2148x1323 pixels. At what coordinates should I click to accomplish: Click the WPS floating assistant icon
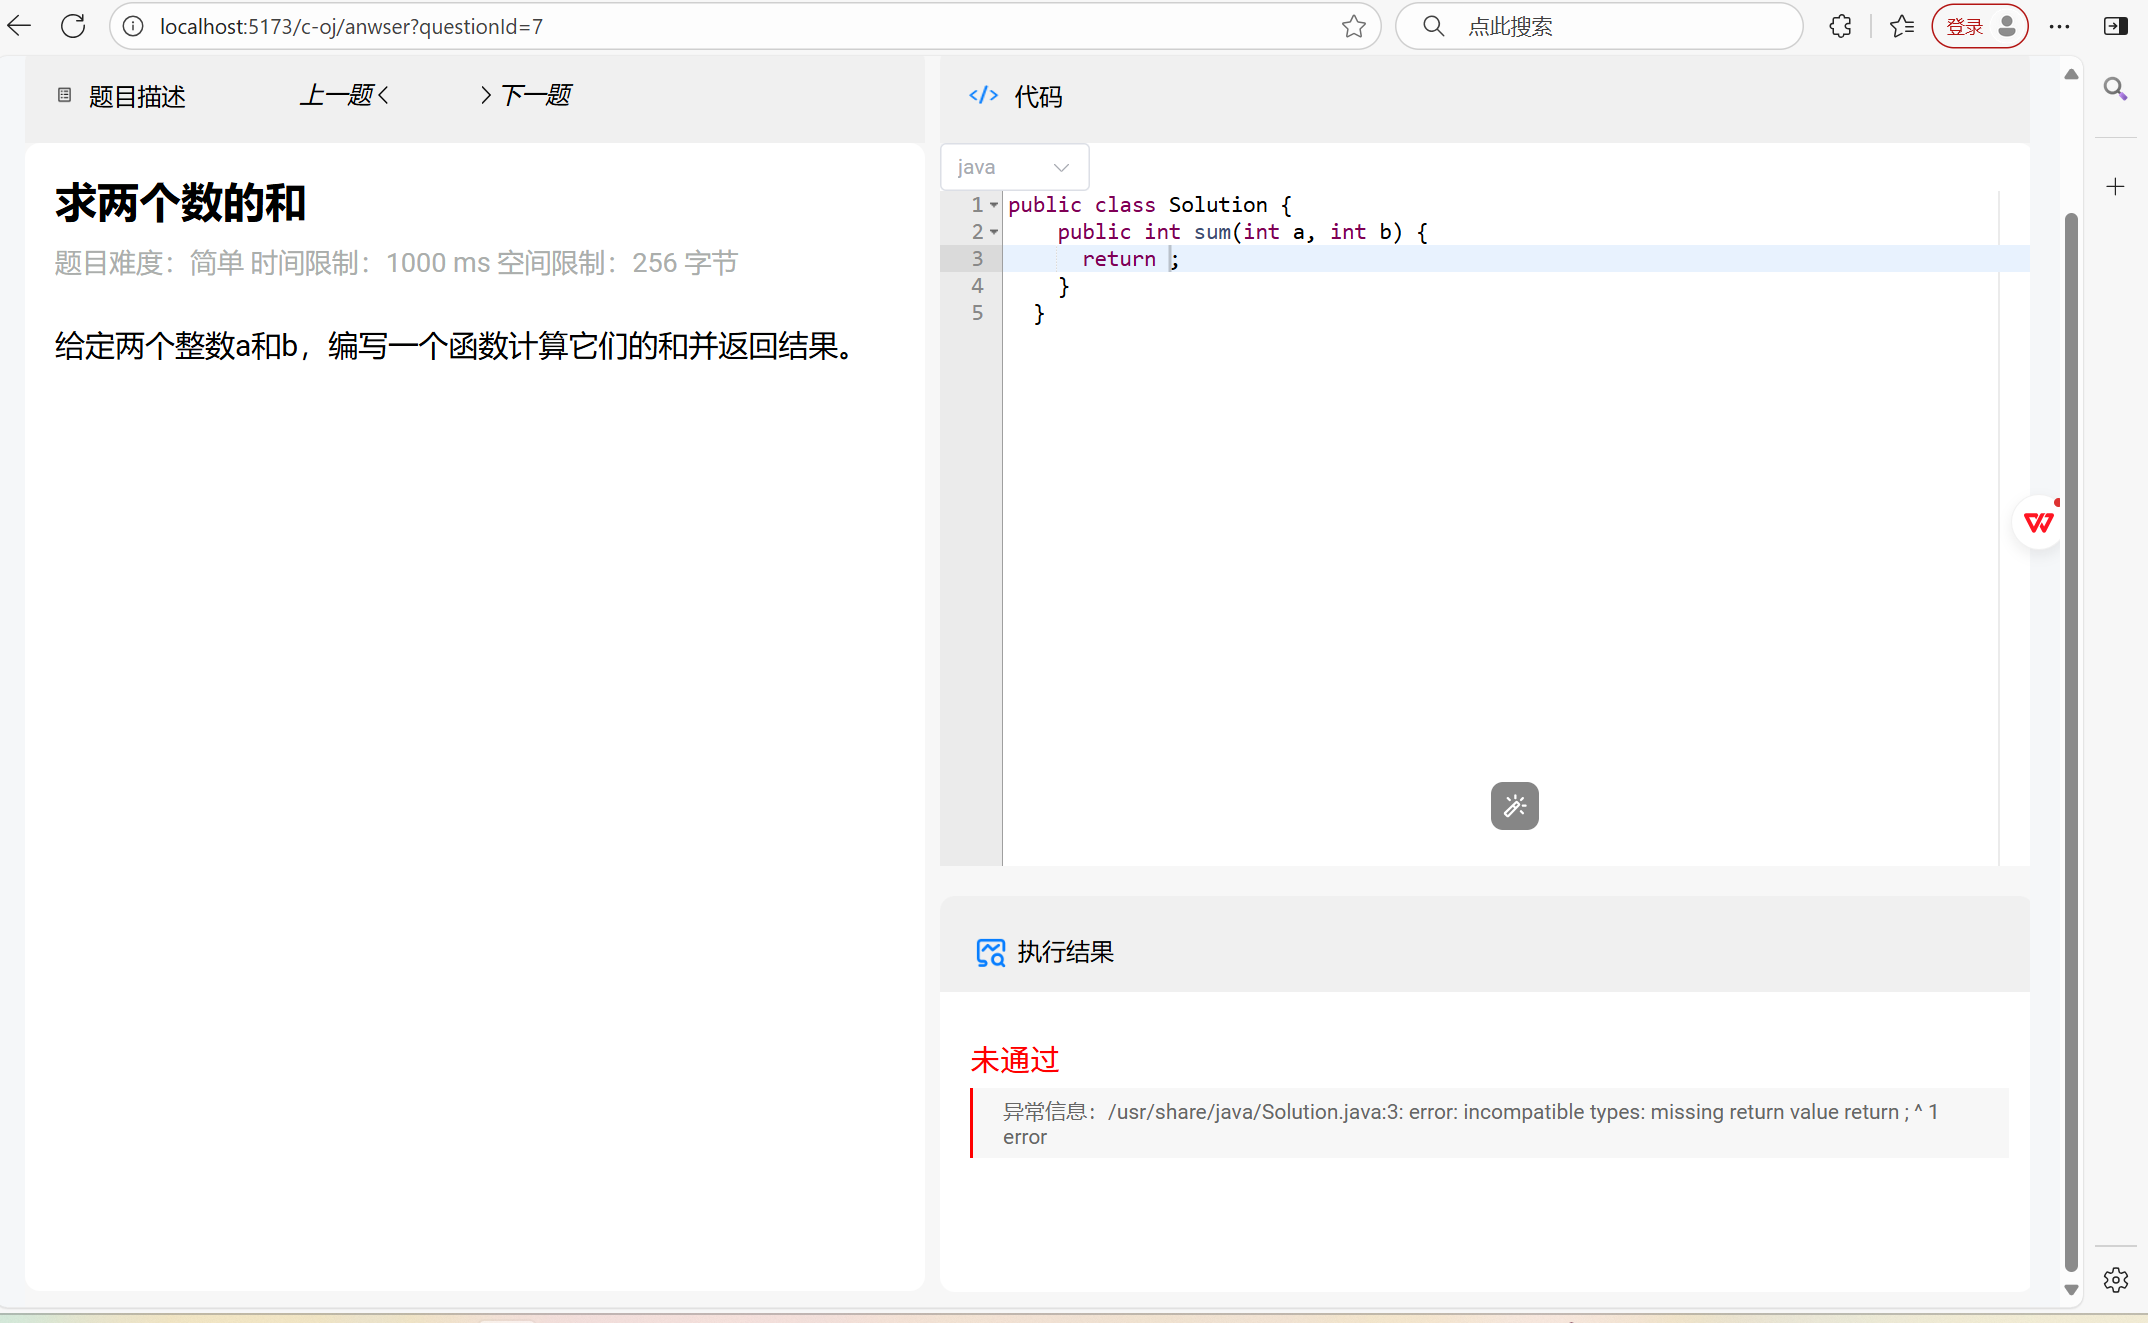pyautogui.click(x=2038, y=522)
